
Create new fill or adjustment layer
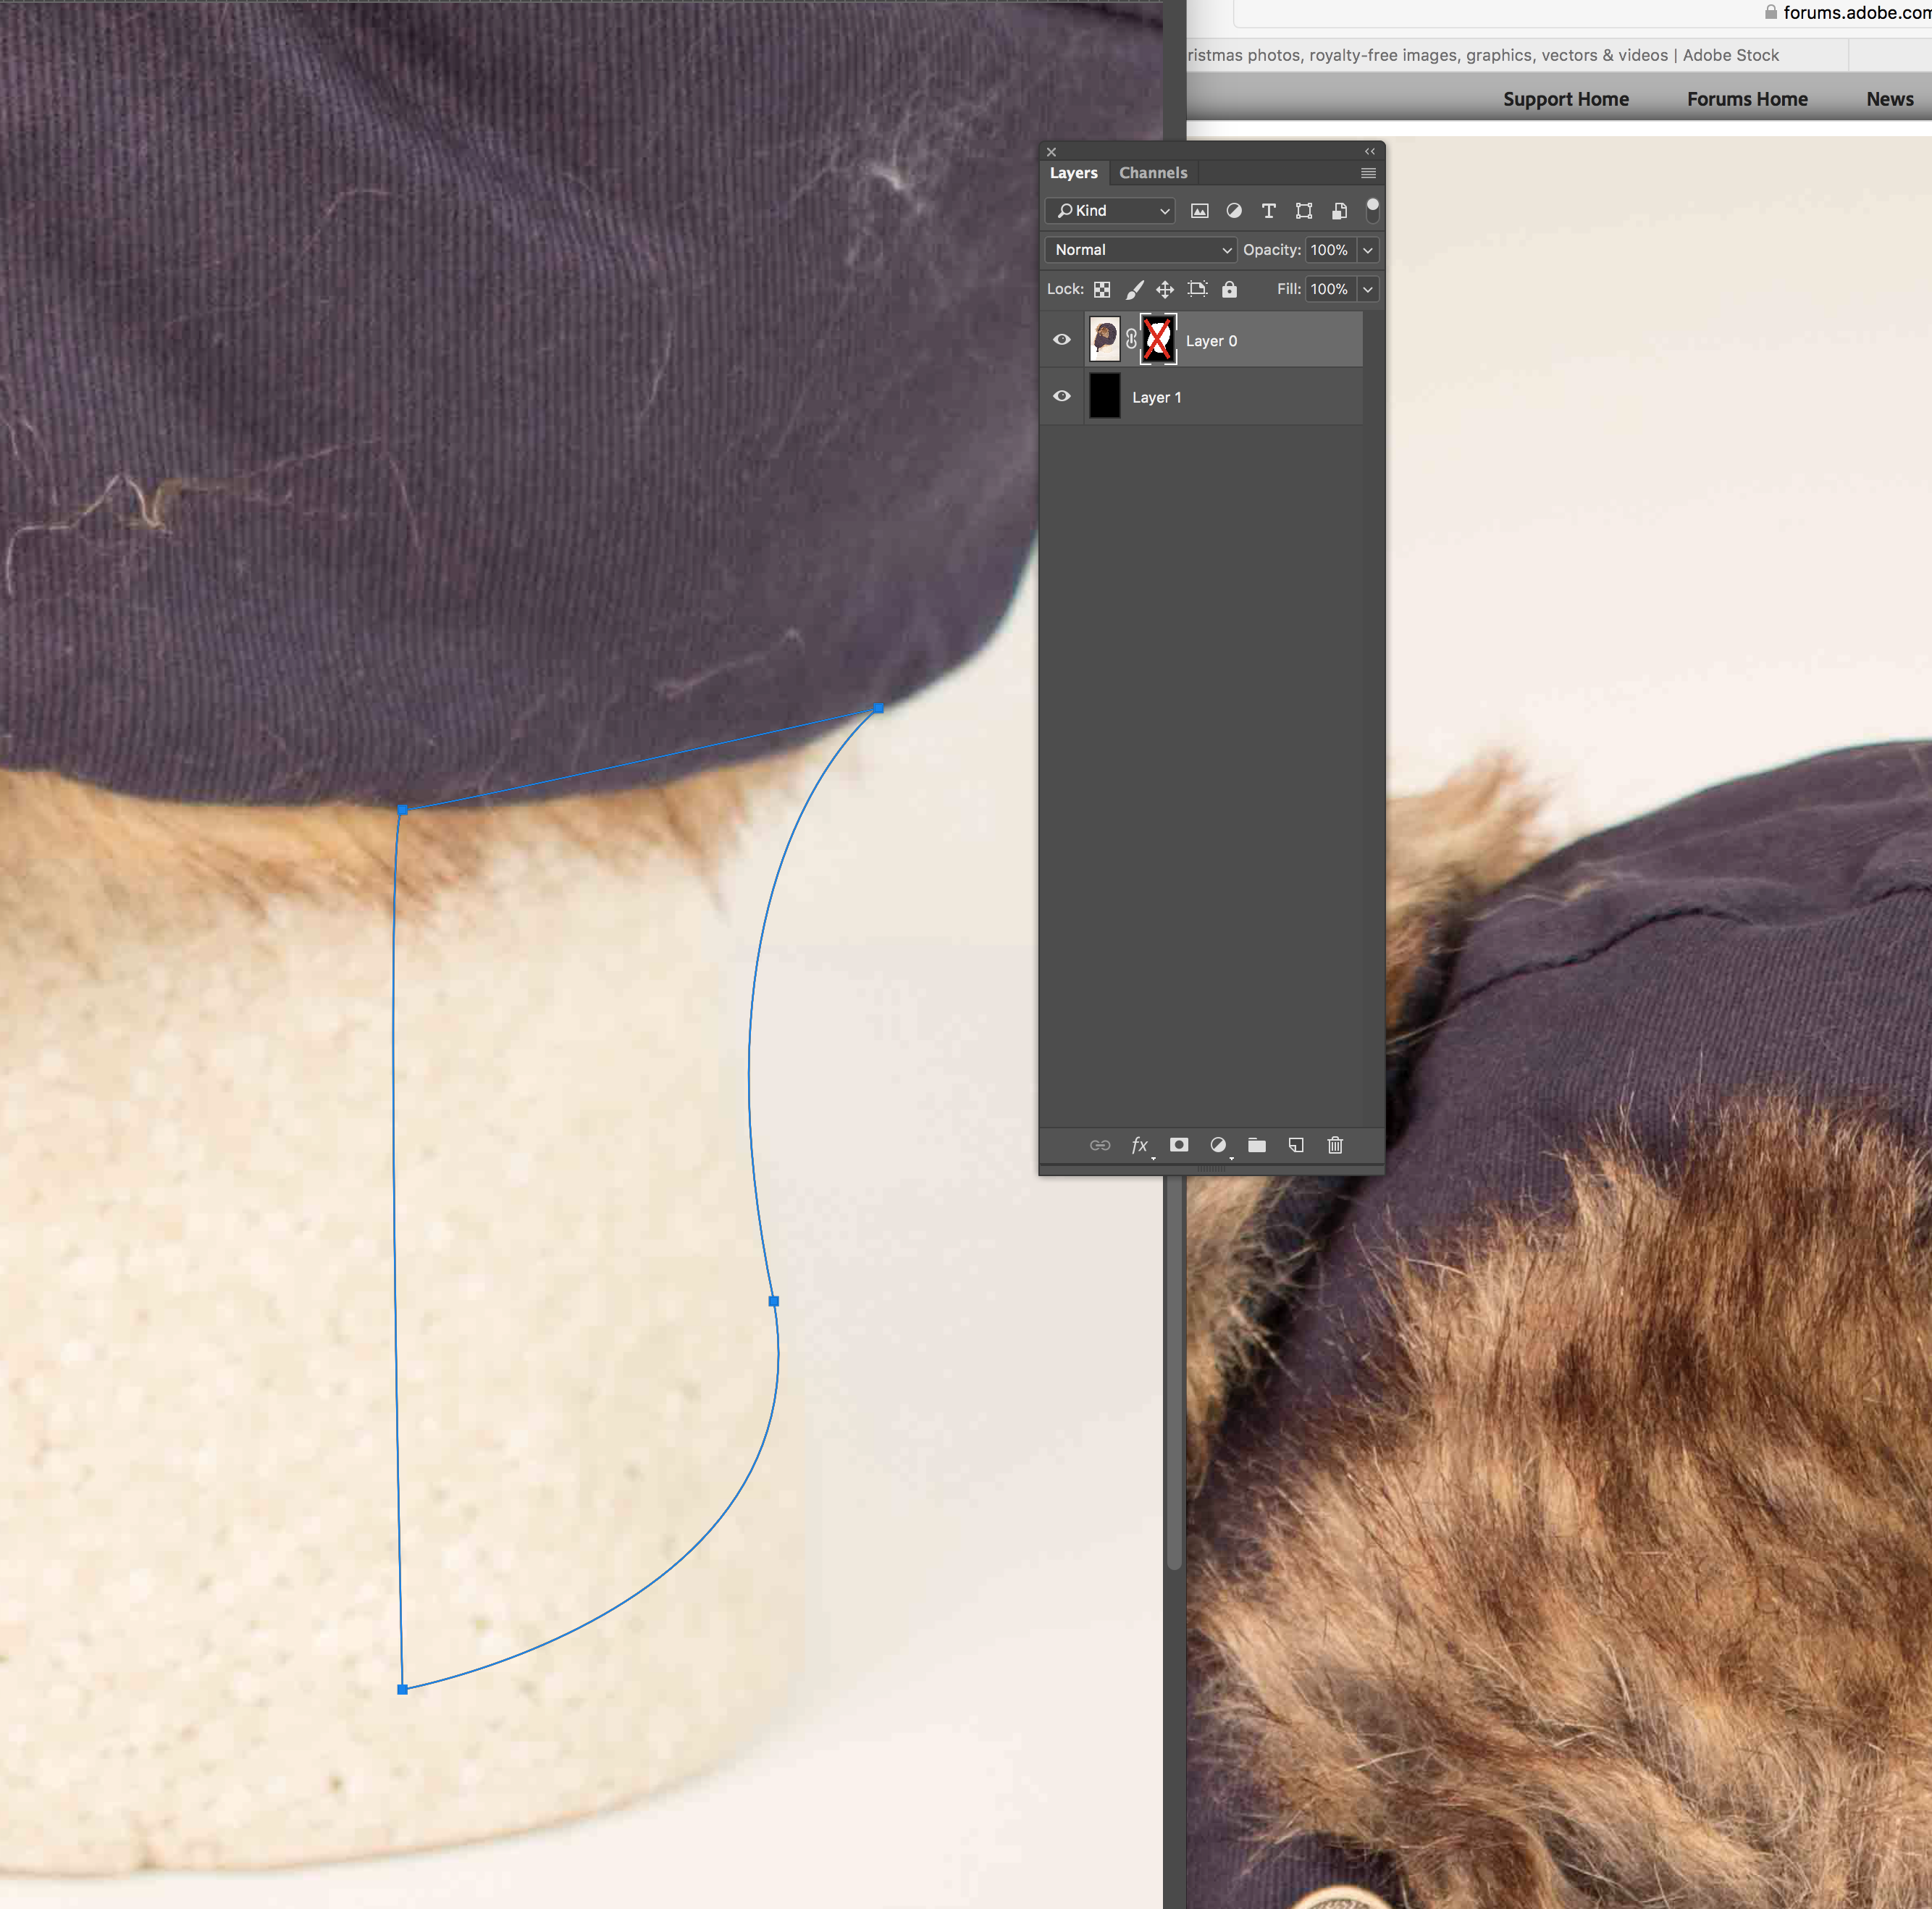click(1218, 1145)
